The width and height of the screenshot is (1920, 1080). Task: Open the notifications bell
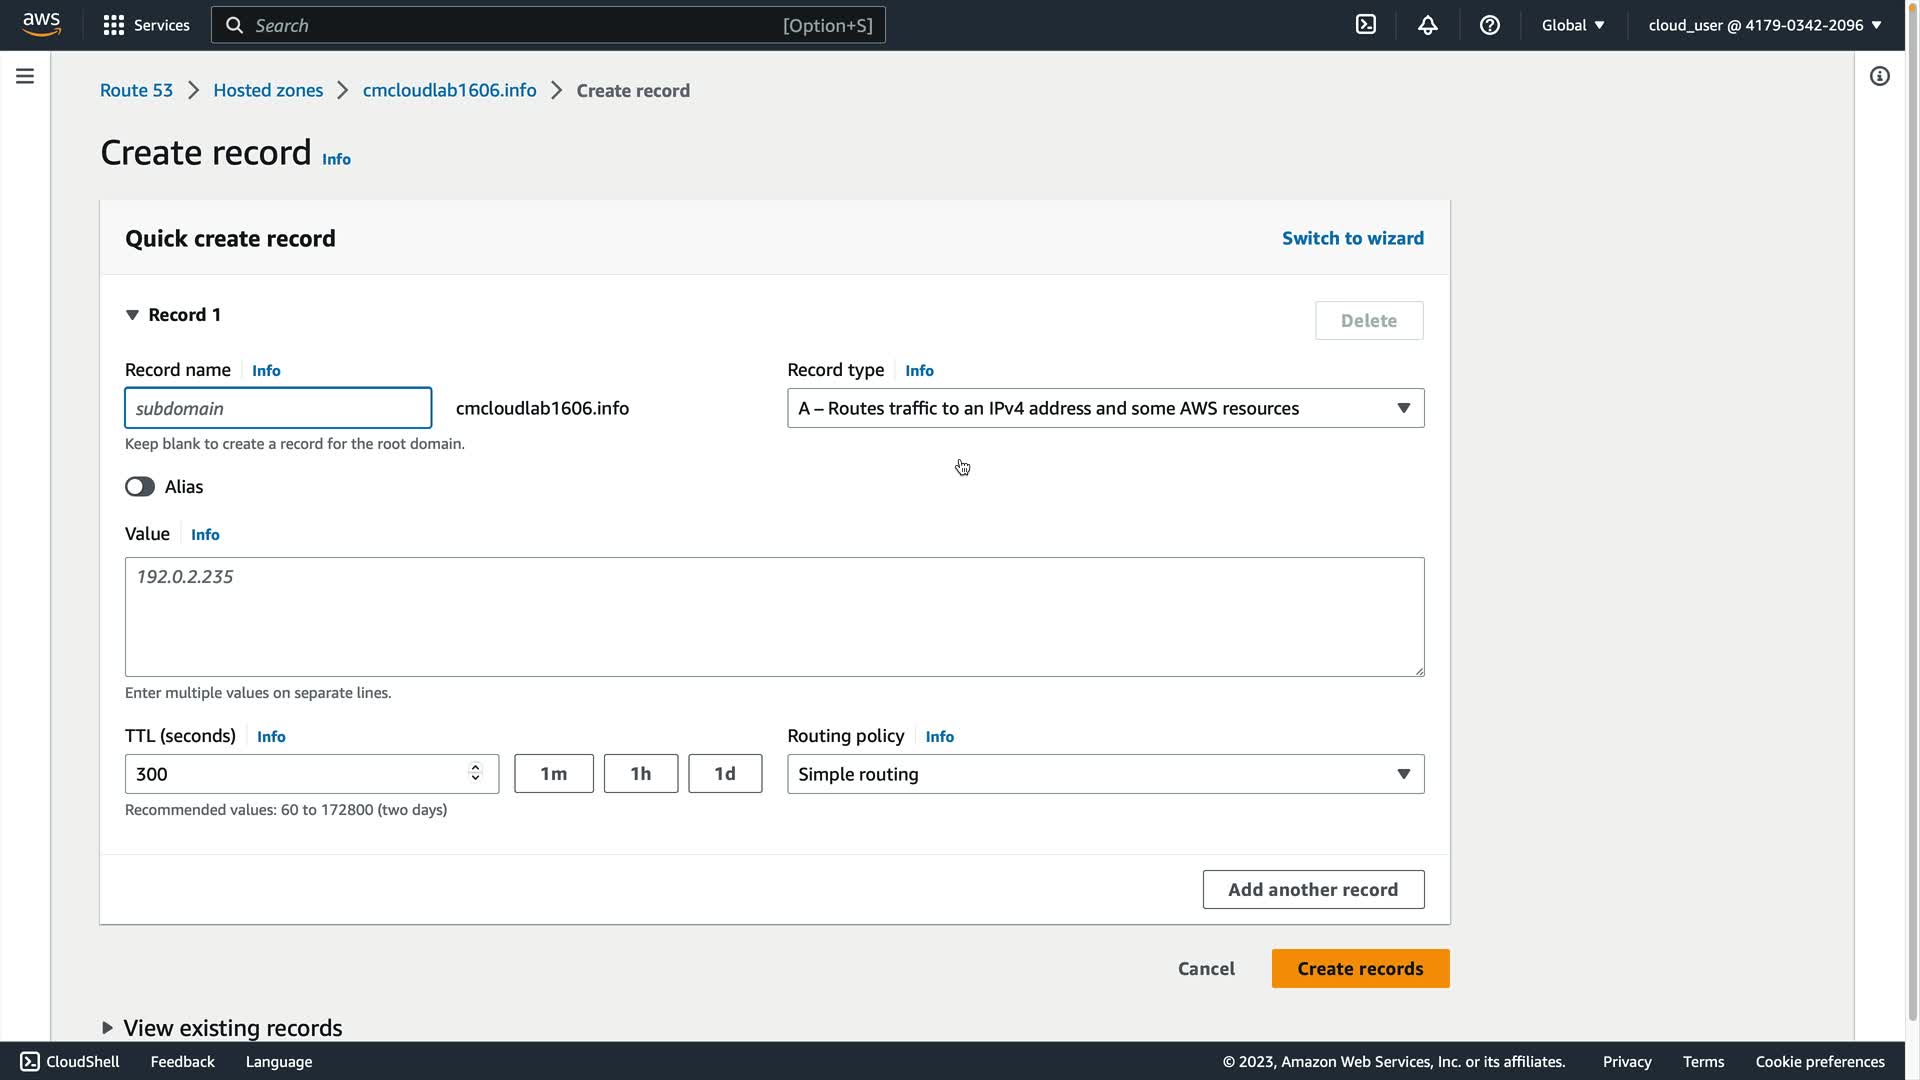[1427, 25]
